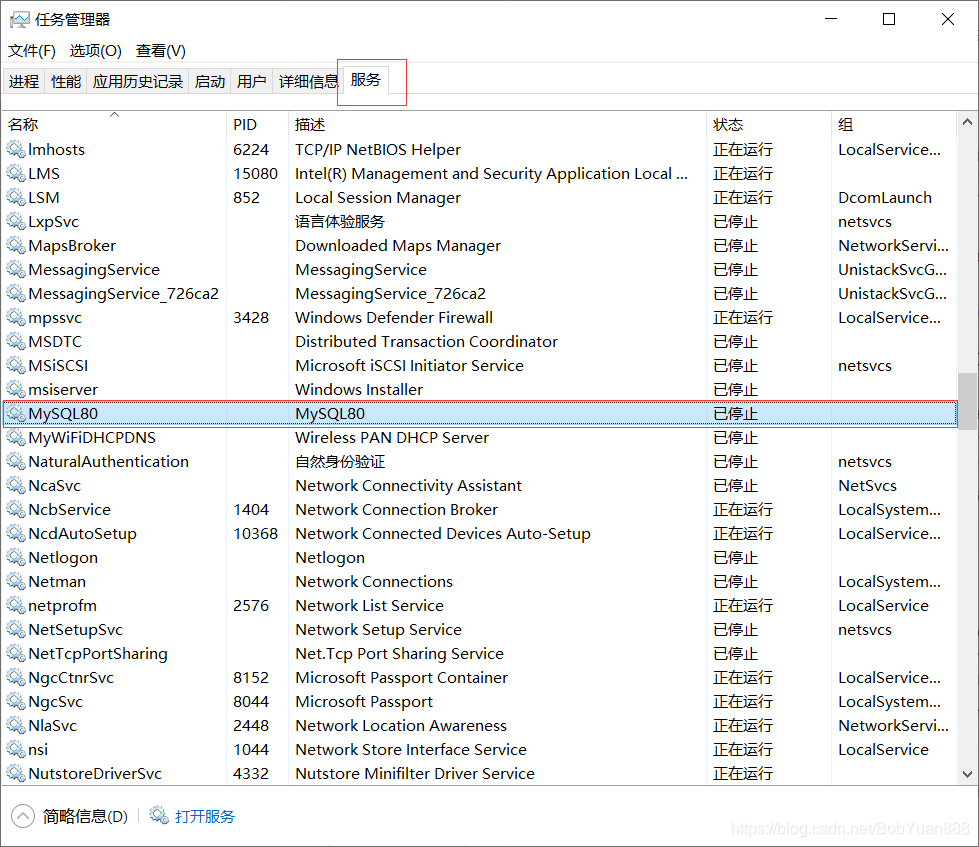This screenshot has width=979, height=847.
Task: Click the nsi service name
Action: coord(38,750)
